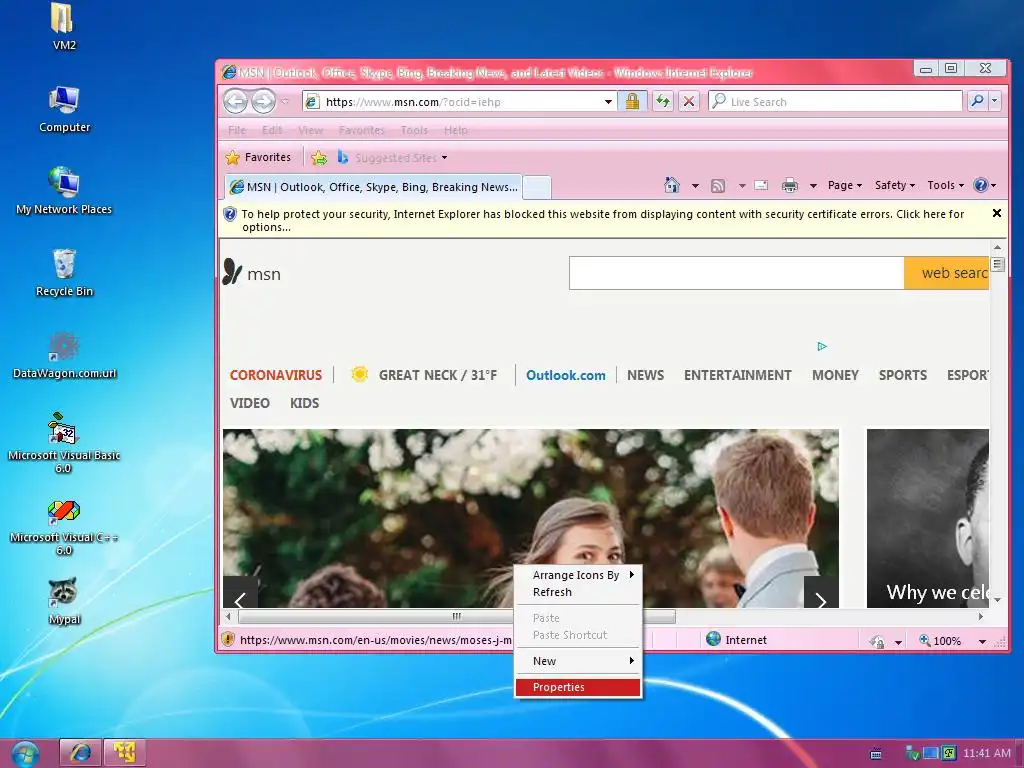Open the Home button dropdown arrow
1024x768 pixels.
coord(695,186)
